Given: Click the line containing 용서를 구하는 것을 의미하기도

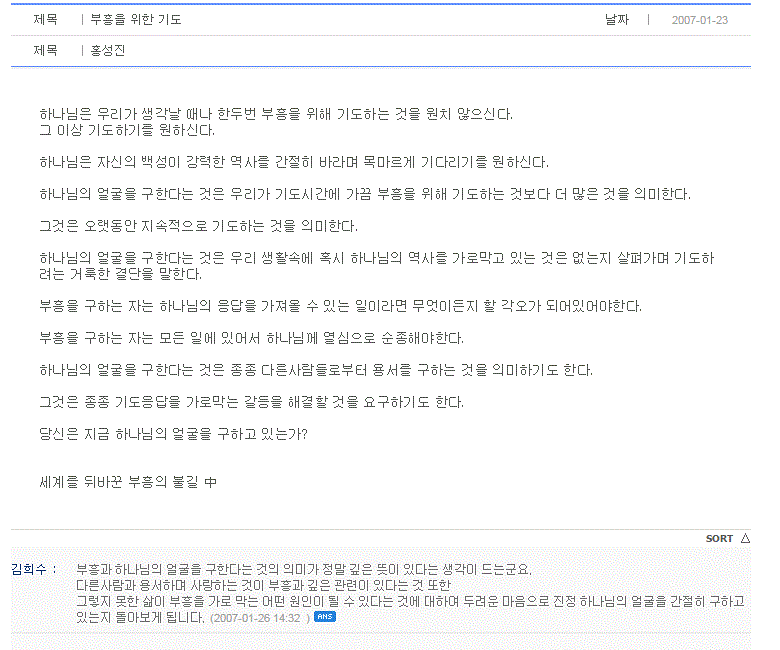Looking at the screenshot, I should pos(316,370).
